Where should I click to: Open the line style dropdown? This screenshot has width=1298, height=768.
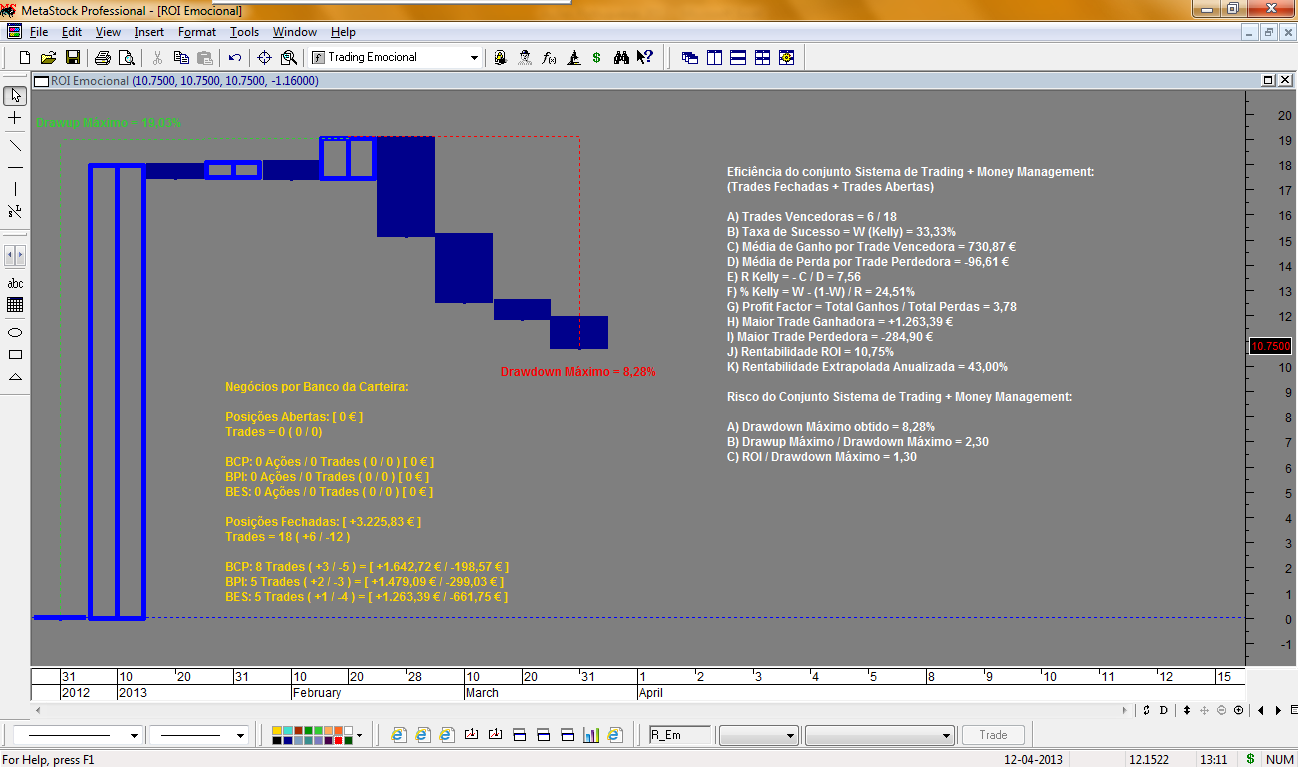pos(133,735)
